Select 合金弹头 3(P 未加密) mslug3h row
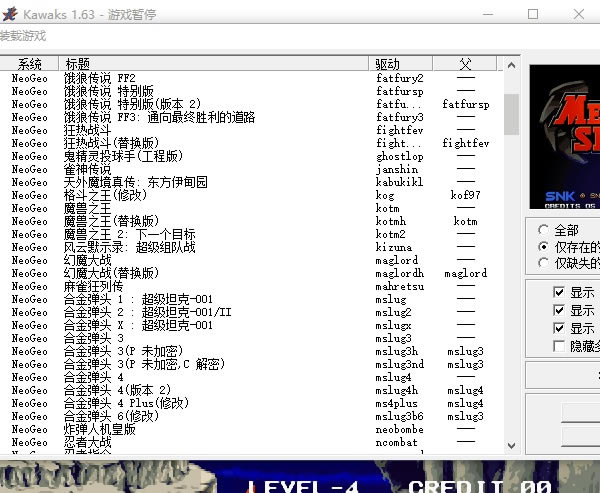Viewport: 600px width, 493px height. pos(251,351)
